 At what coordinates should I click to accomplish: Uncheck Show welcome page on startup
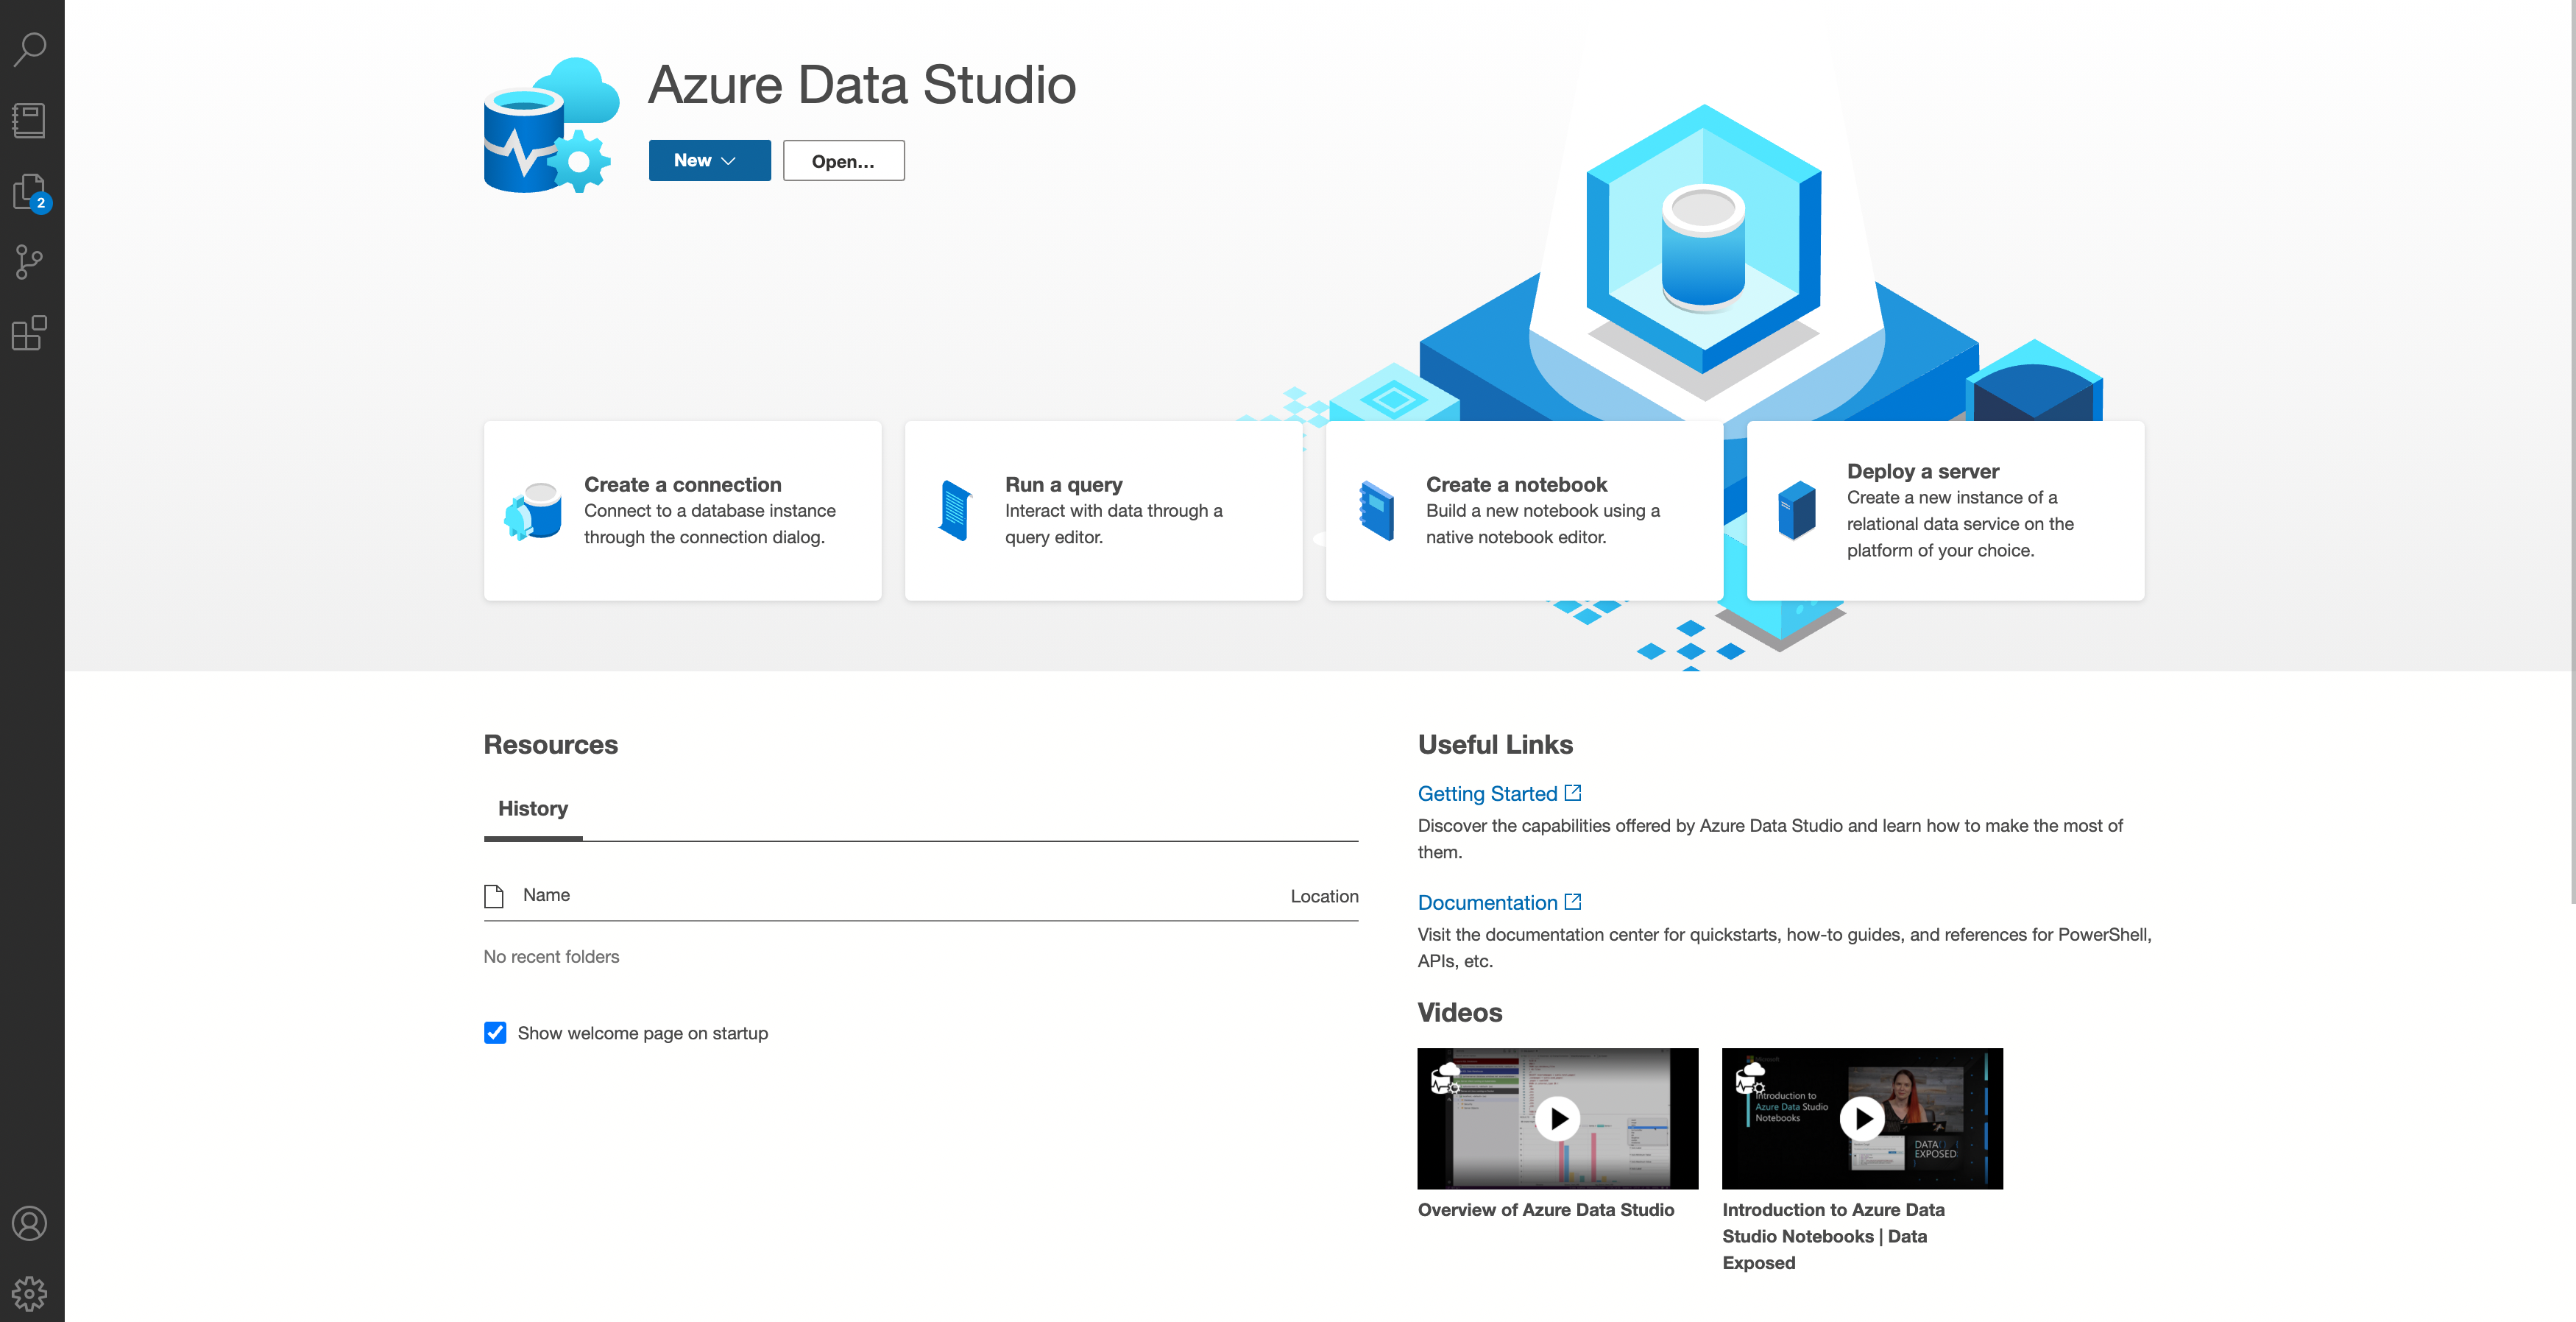(x=495, y=1033)
